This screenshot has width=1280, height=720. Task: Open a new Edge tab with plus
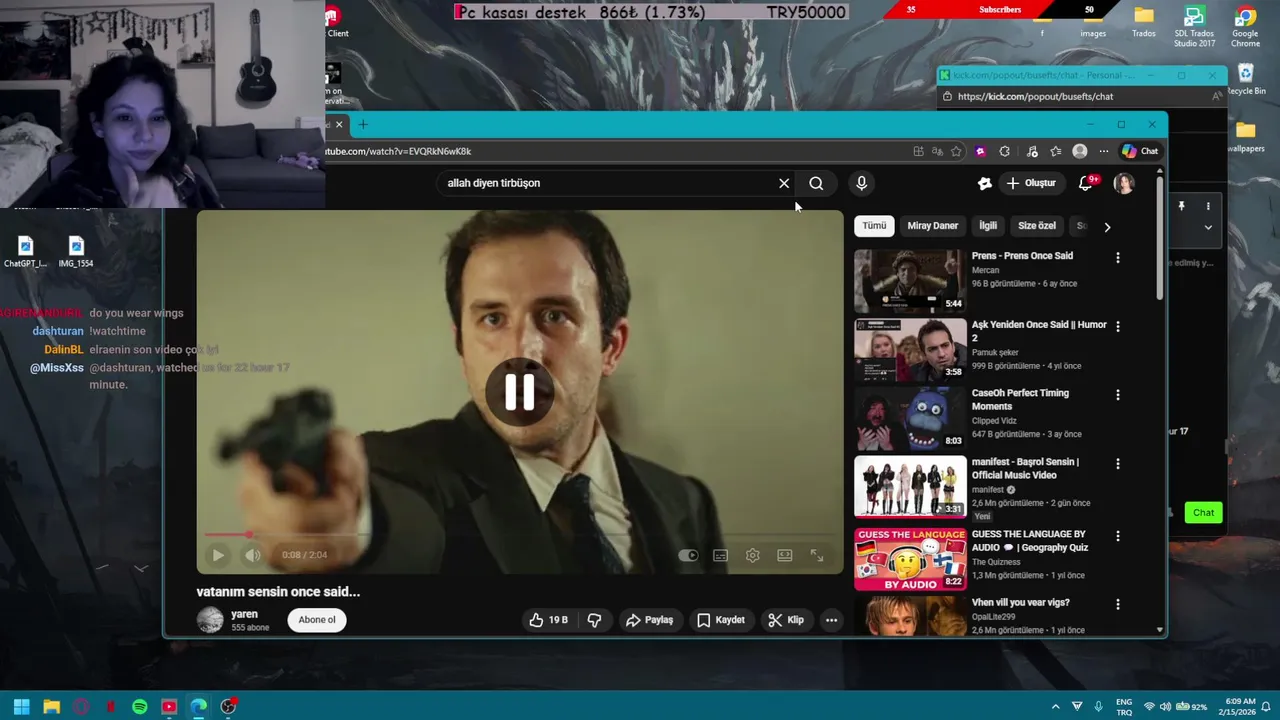[363, 124]
